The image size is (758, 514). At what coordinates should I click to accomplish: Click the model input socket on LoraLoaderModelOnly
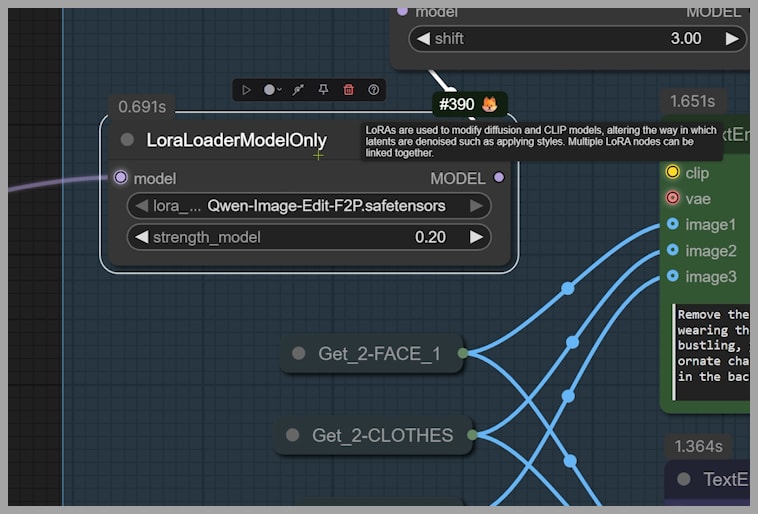tap(121, 178)
